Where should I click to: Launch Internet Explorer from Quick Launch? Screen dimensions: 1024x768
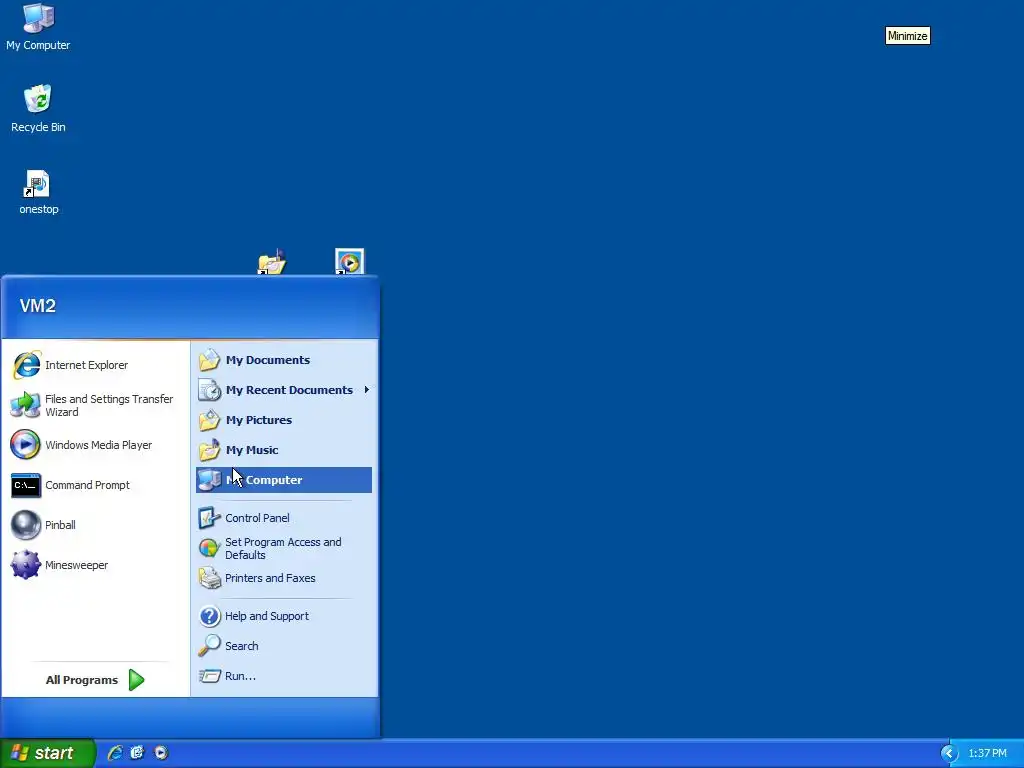click(x=115, y=753)
